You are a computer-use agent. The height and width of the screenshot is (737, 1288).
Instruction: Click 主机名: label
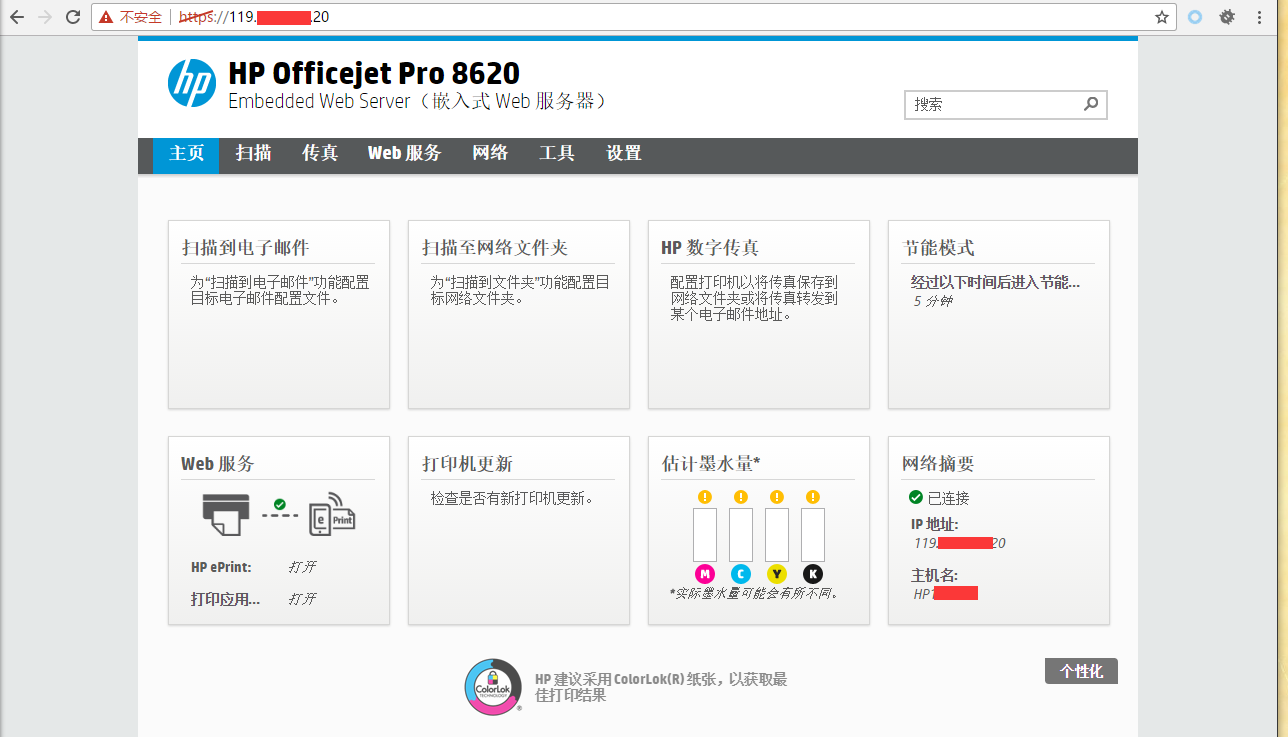click(x=935, y=575)
